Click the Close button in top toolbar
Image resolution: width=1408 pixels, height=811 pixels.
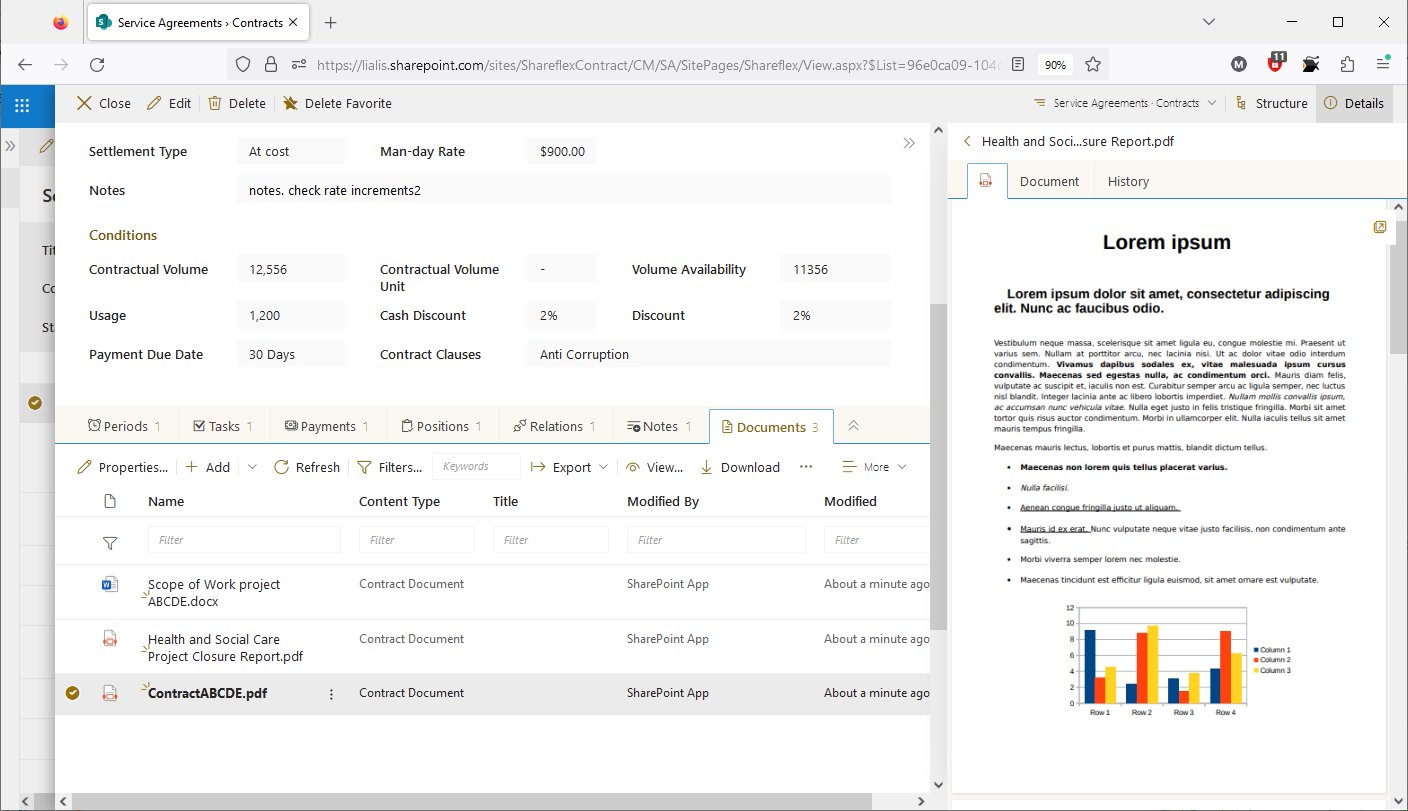(104, 103)
